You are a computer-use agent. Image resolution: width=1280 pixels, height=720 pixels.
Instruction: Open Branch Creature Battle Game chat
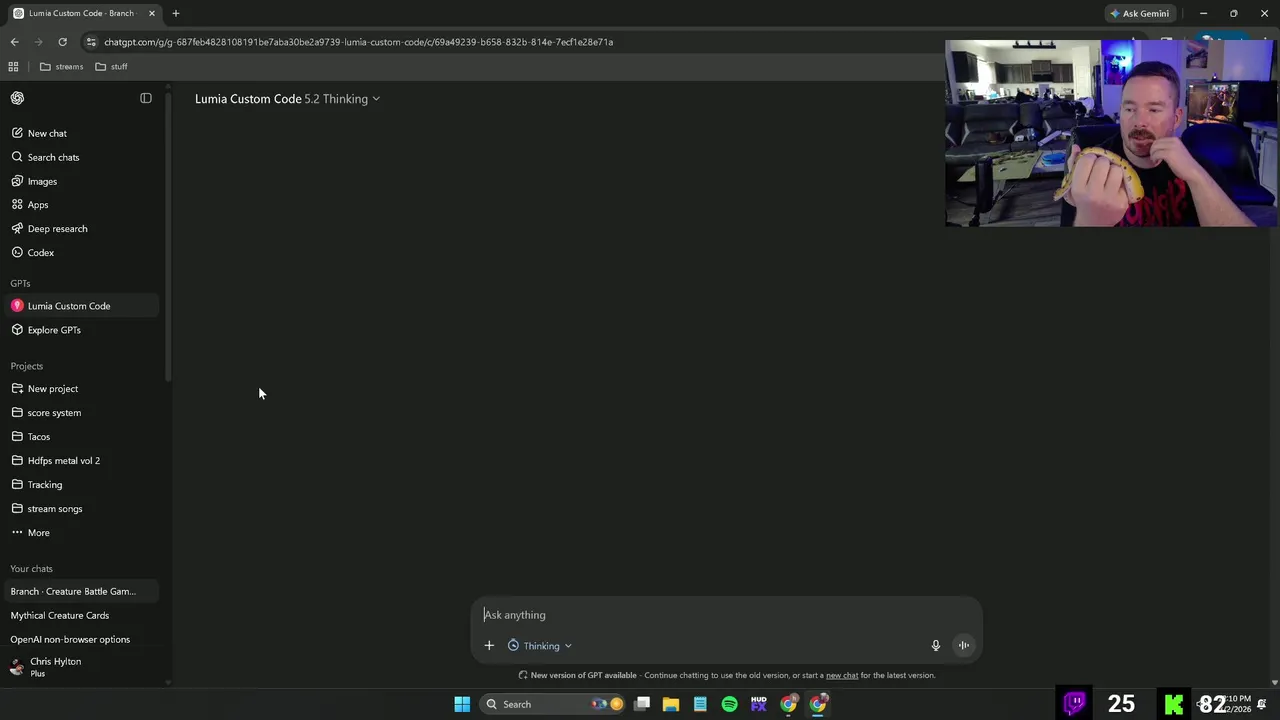coord(80,591)
